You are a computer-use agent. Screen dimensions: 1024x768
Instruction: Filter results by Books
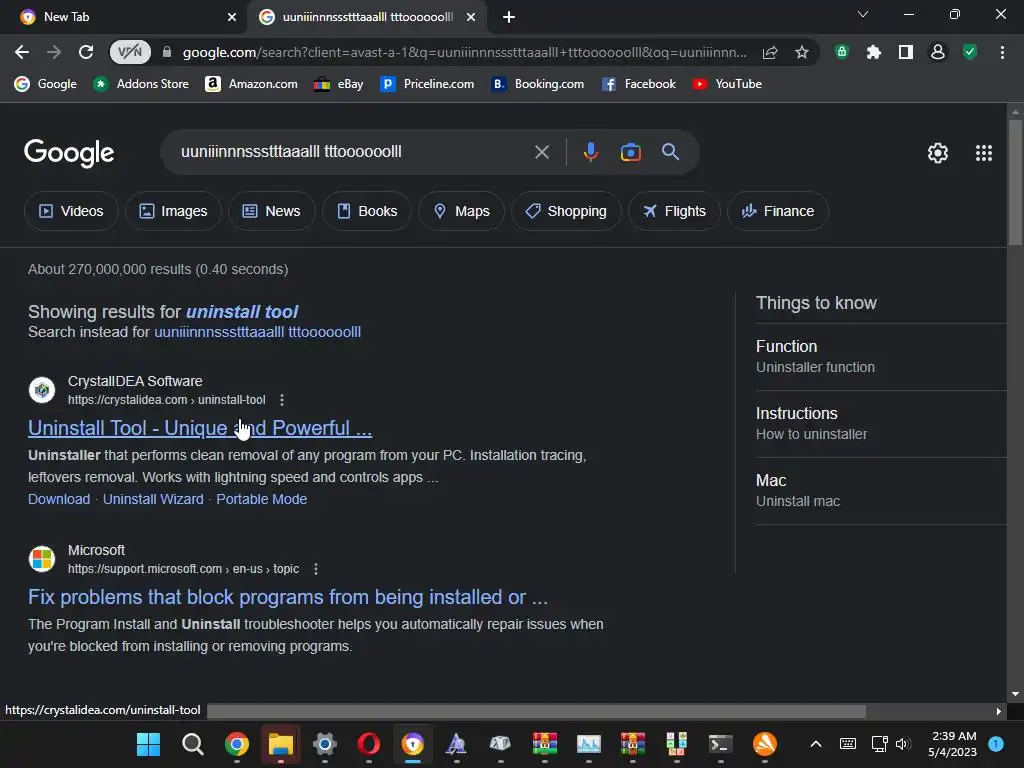(366, 211)
